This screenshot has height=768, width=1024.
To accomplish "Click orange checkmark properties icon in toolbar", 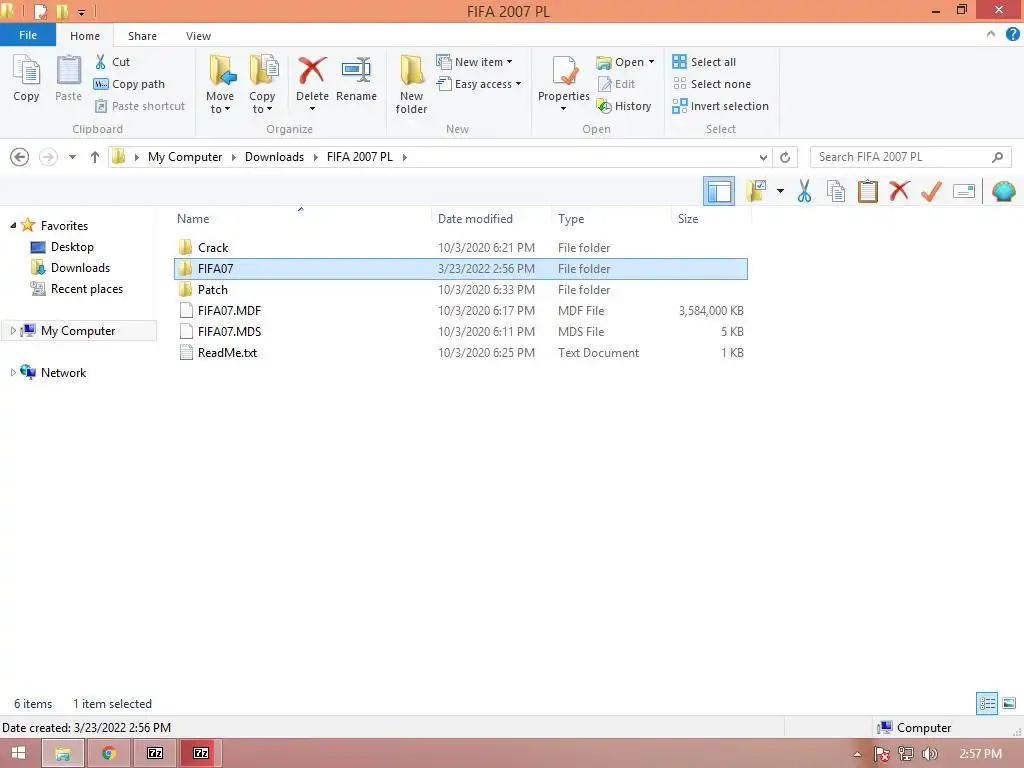I will click(x=932, y=191).
